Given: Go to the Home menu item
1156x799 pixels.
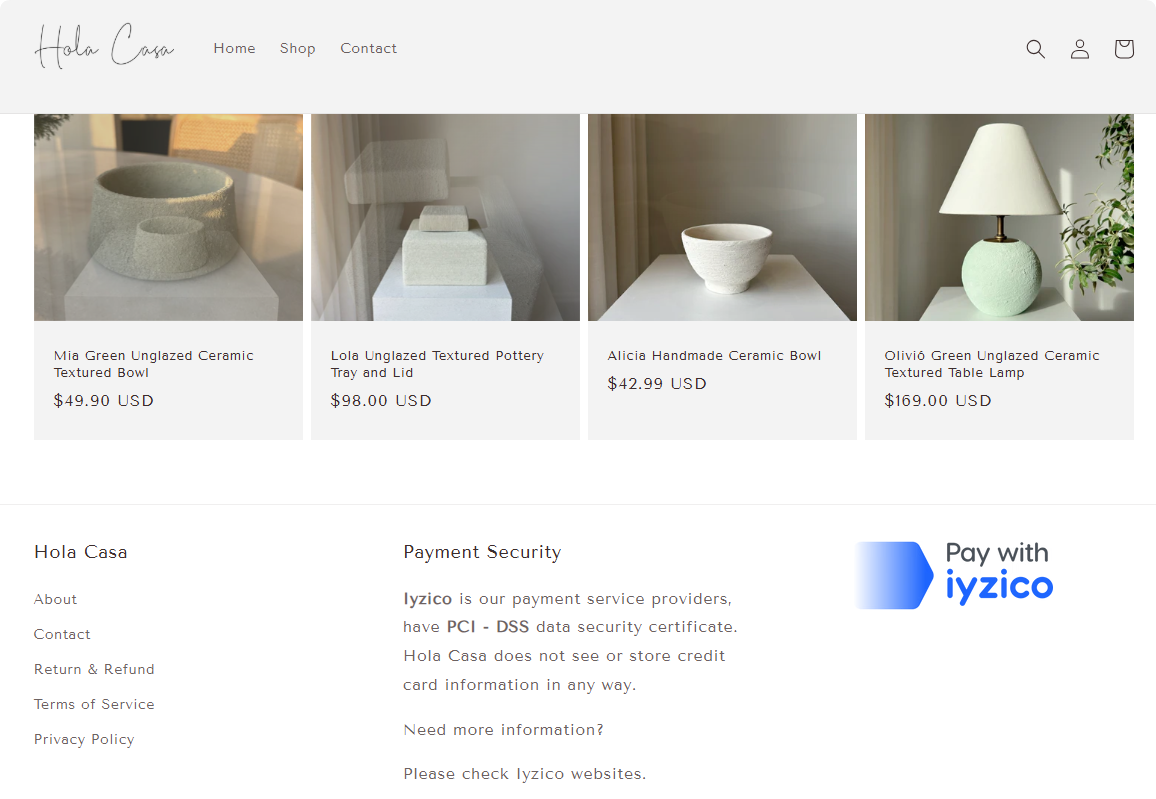Looking at the screenshot, I should click(x=234, y=48).
